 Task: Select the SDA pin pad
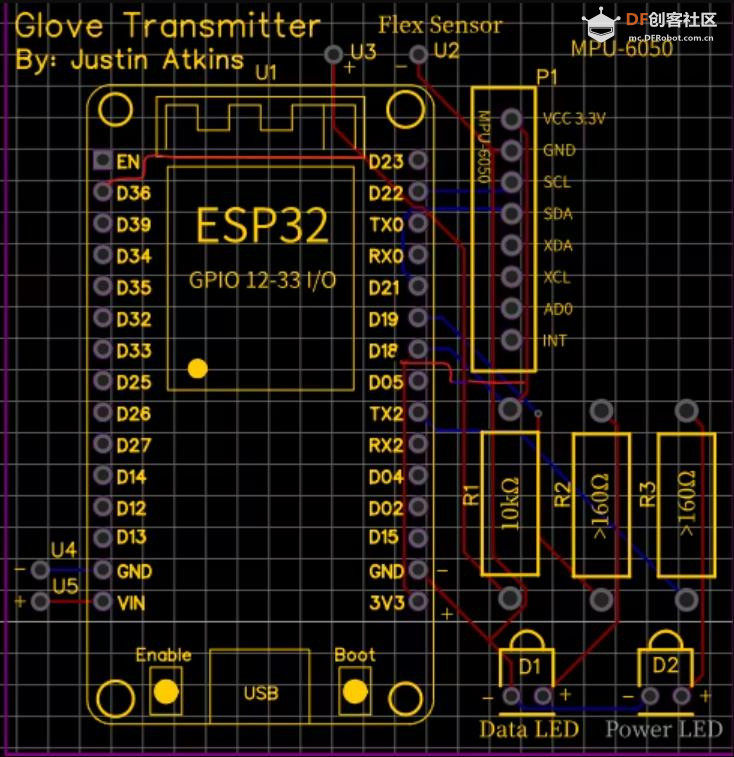click(511, 213)
